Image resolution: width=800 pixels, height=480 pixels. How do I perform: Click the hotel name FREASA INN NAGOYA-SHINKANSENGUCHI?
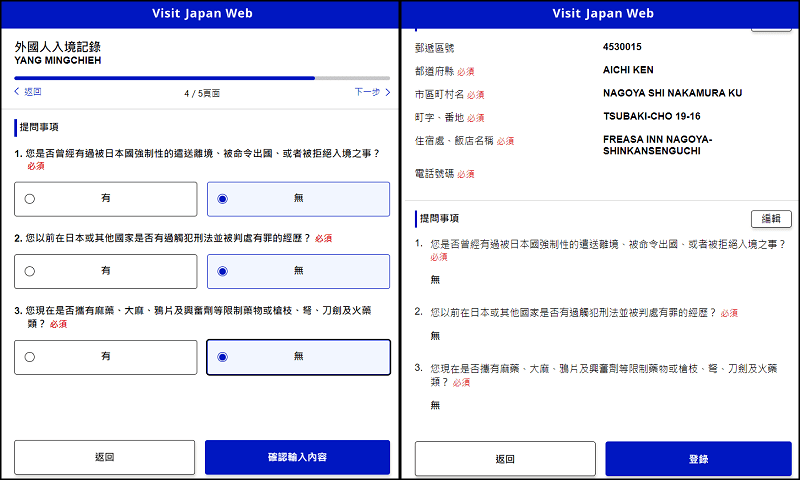[x=657, y=145]
